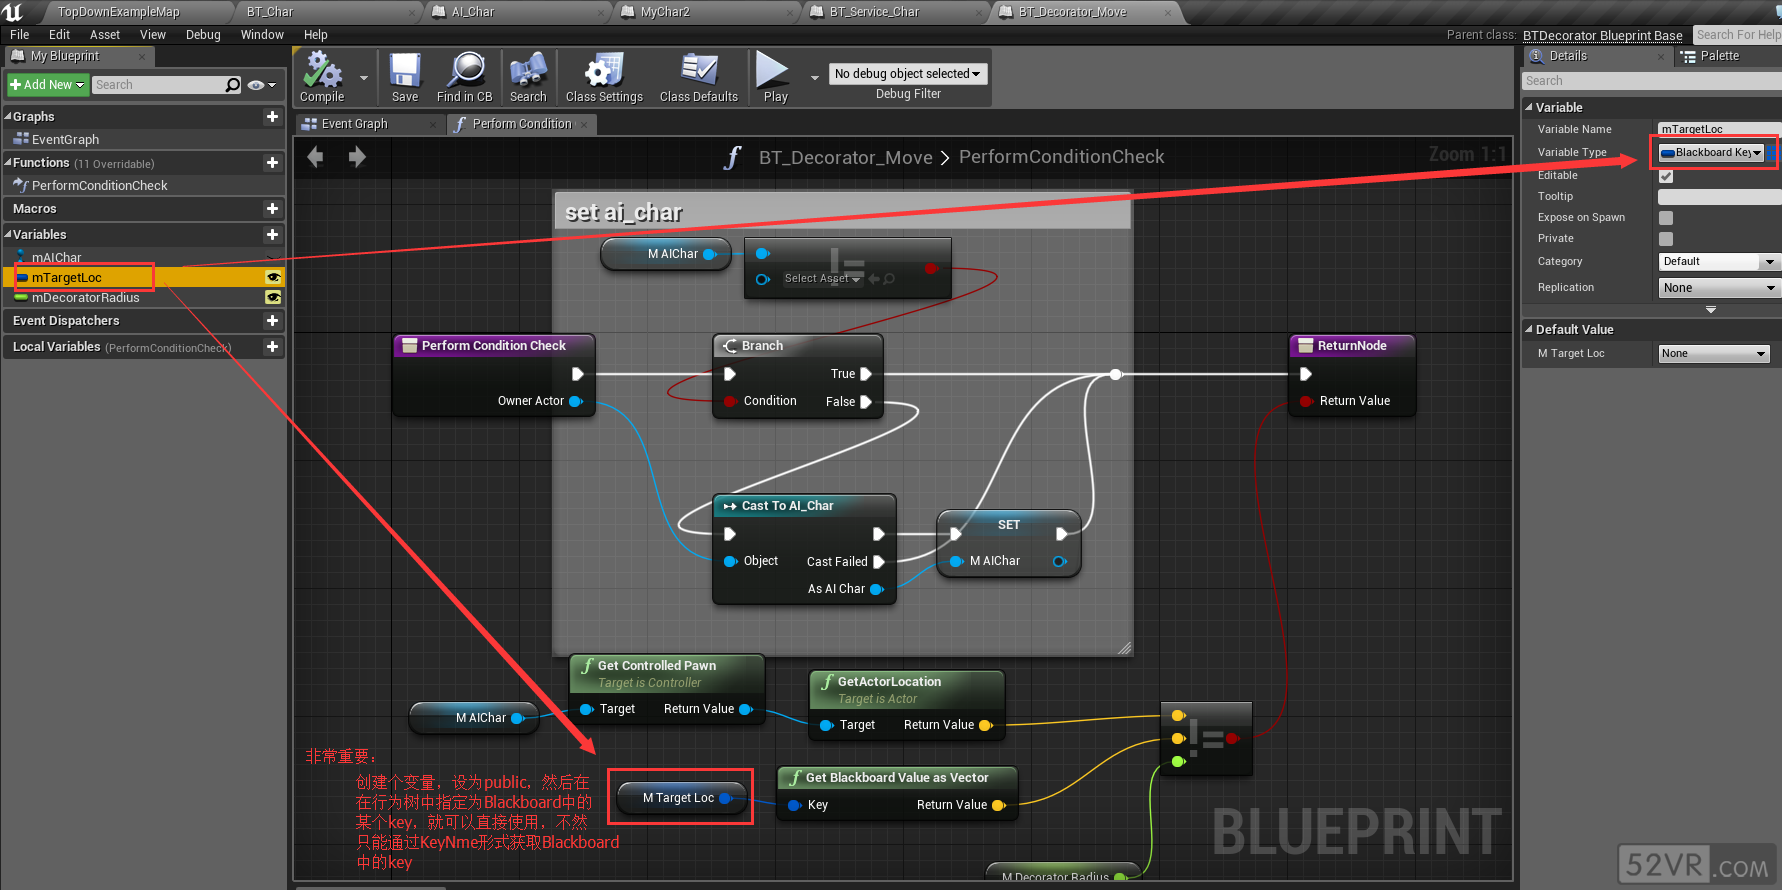1782x890 pixels.
Task: Toggle the Editable checkbox
Action: pos(1666,176)
